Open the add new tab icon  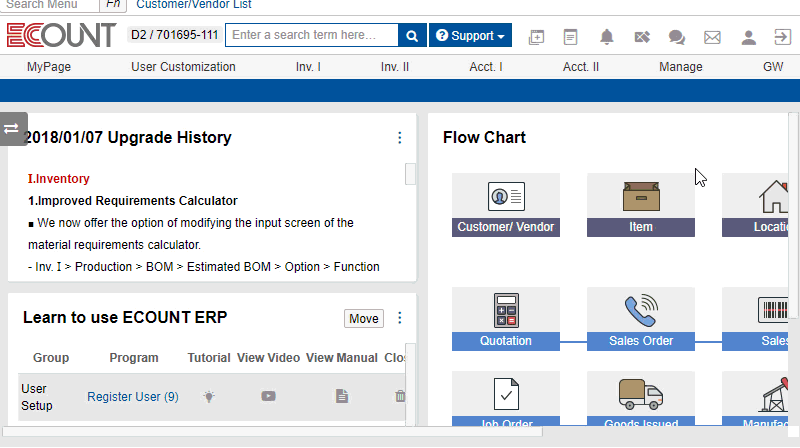point(536,37)
